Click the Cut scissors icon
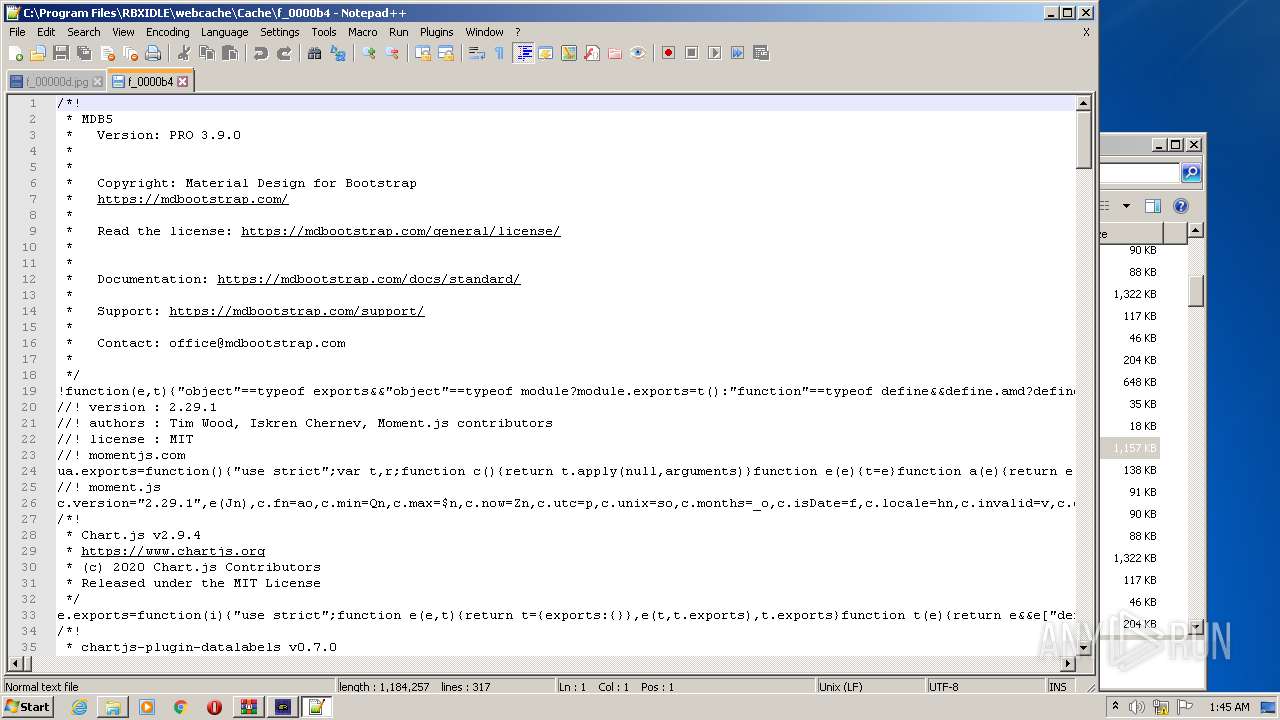 183,53
